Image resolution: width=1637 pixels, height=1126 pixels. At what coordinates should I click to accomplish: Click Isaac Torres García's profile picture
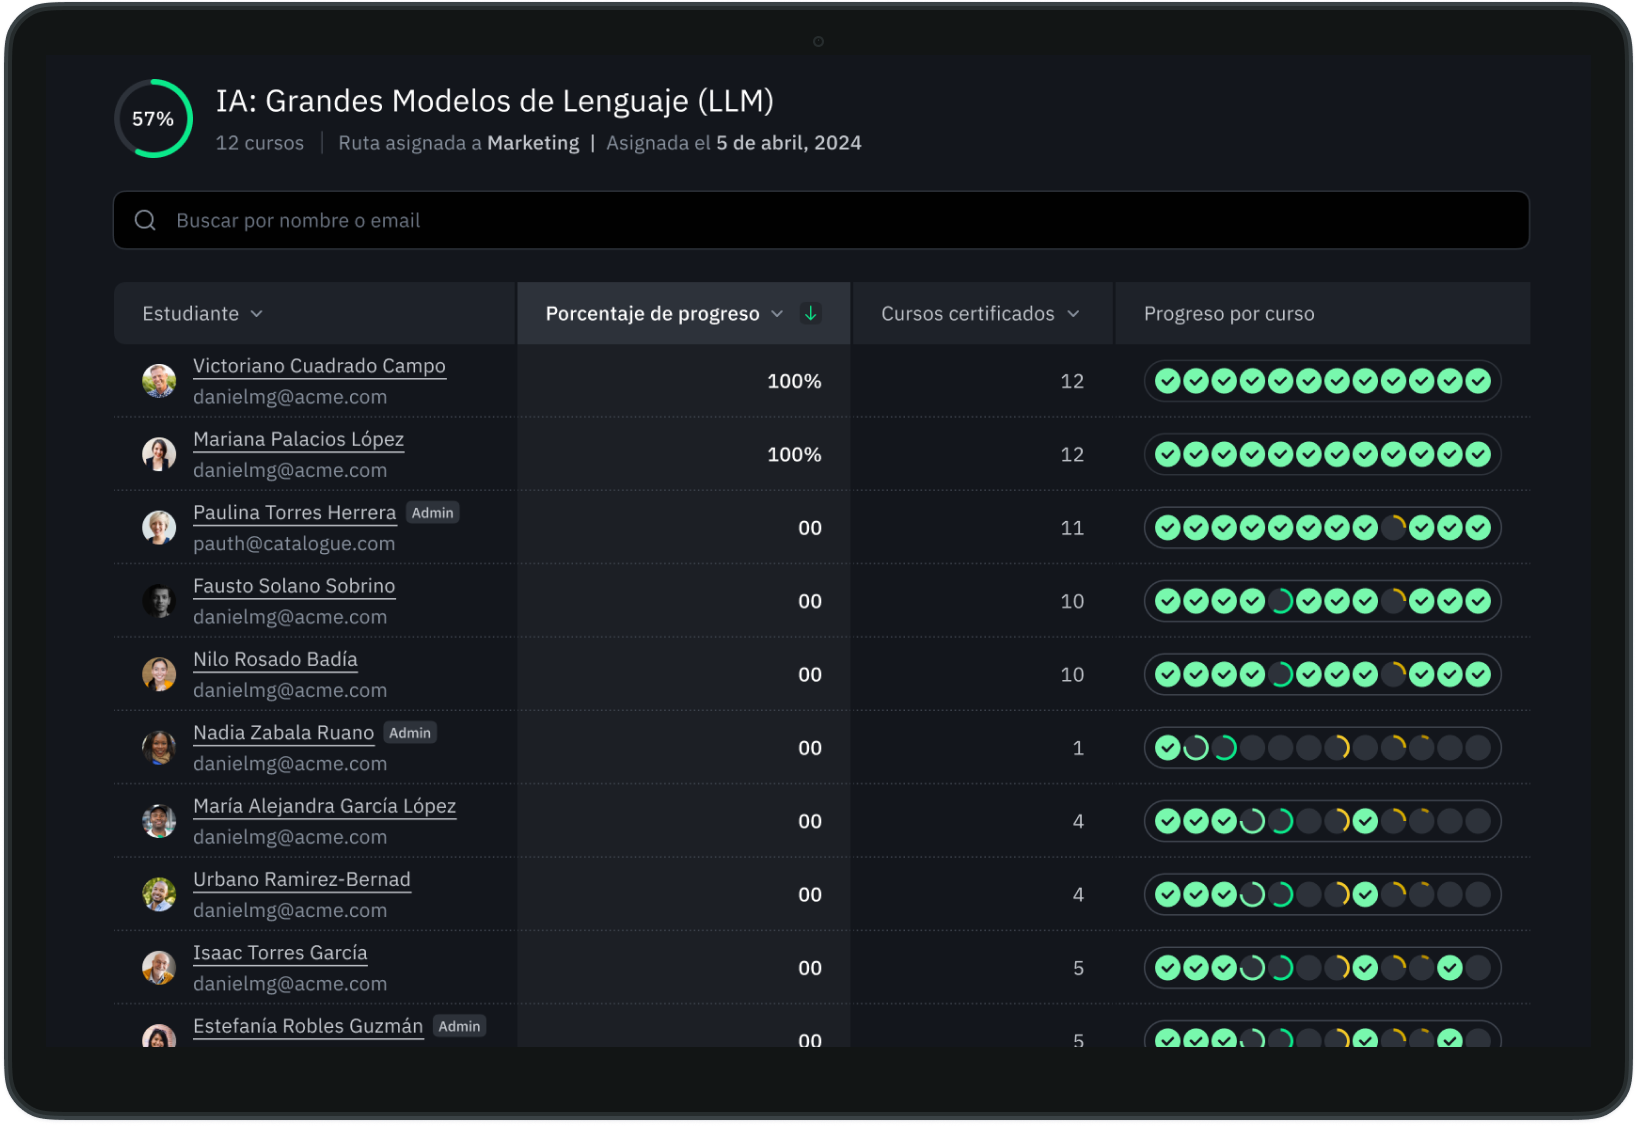point(159,967)
